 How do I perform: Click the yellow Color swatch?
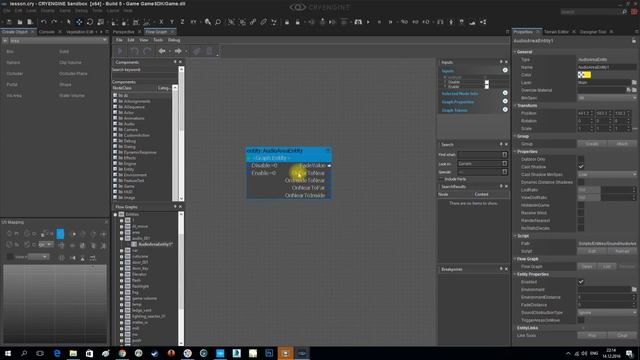pos(584,75)
